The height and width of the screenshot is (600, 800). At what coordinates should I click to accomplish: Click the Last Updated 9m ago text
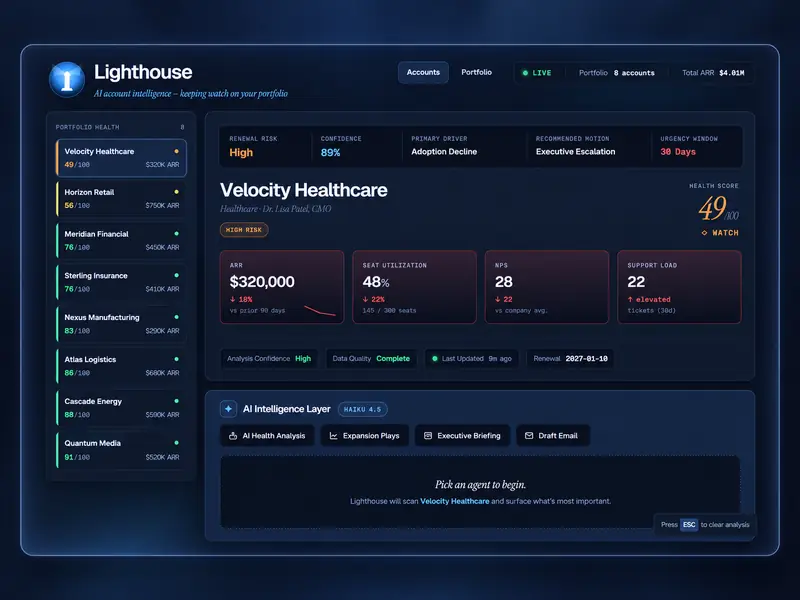(x=477, y=359)
